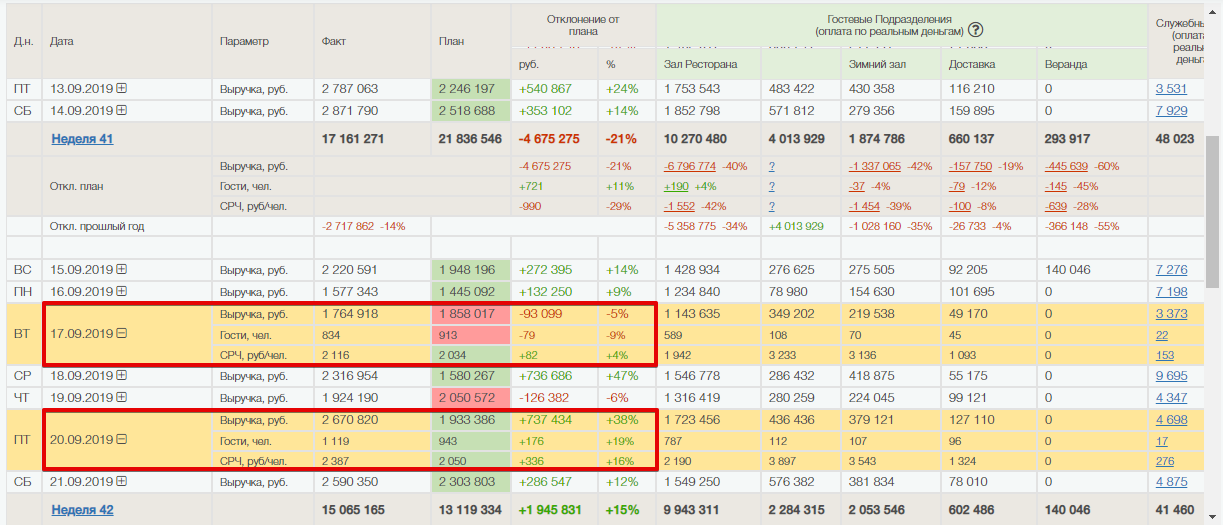Click the 7 929 service value link
Screen dimensions: 1223x525
coord(1171,111)
